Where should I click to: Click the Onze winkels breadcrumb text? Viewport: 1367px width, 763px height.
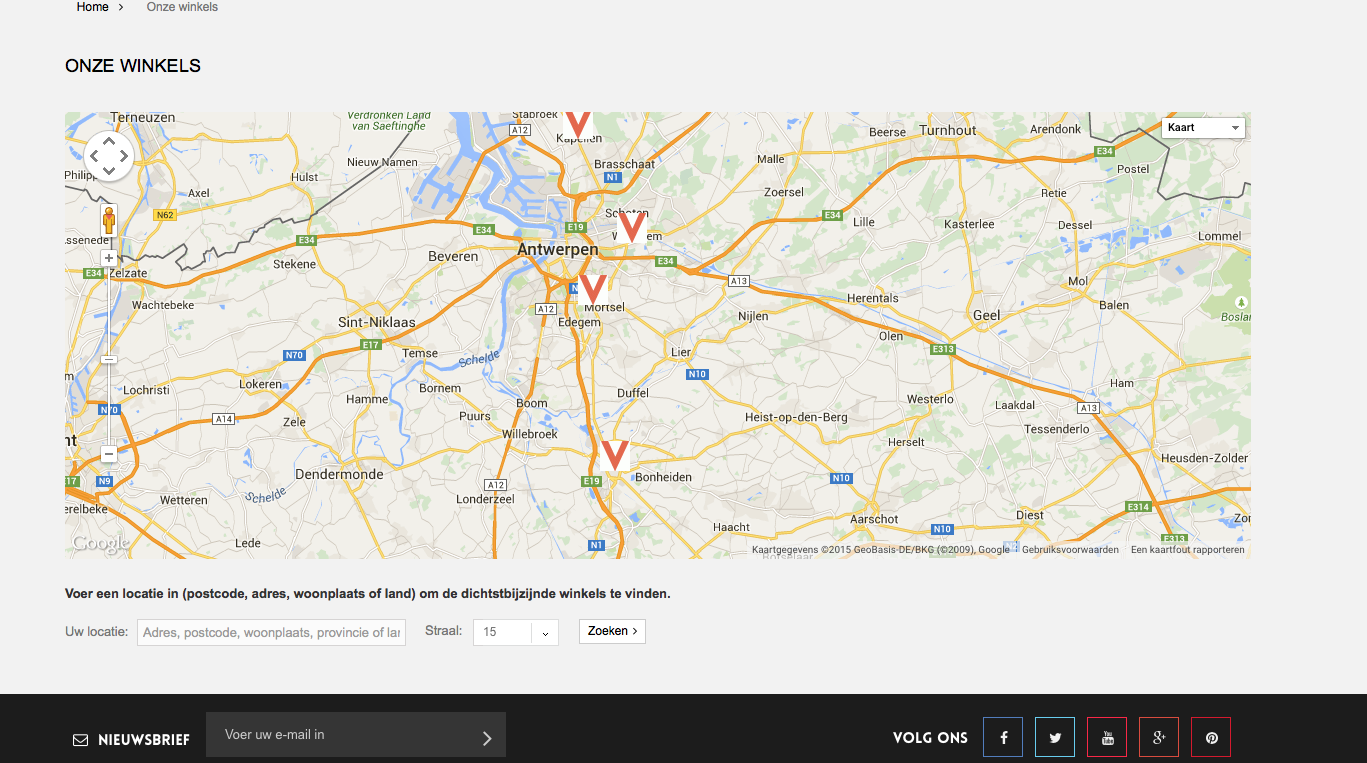(x=182, y=7)
